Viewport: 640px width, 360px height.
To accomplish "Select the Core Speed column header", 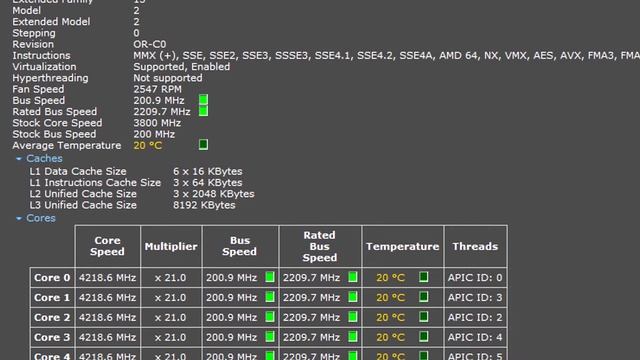I will pyautogui.click(x=107, y=246).
